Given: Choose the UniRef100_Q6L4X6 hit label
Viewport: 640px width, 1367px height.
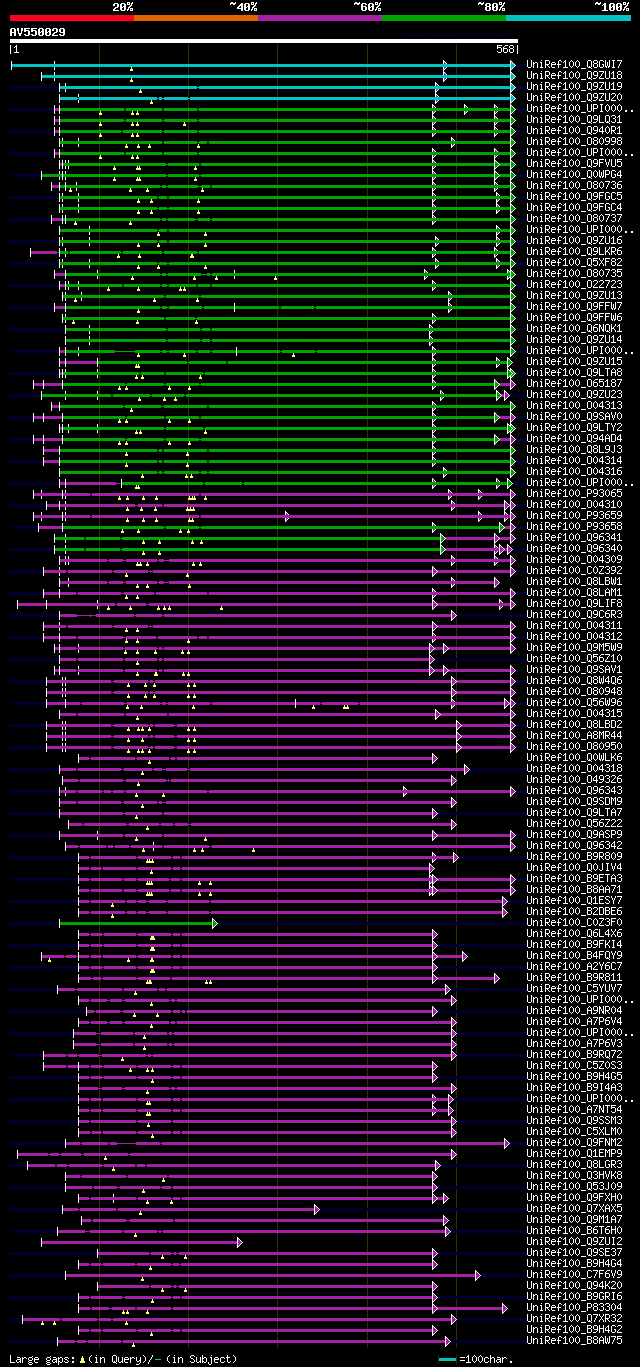Looking at the screenshot, I should click(x=574, y=933).
